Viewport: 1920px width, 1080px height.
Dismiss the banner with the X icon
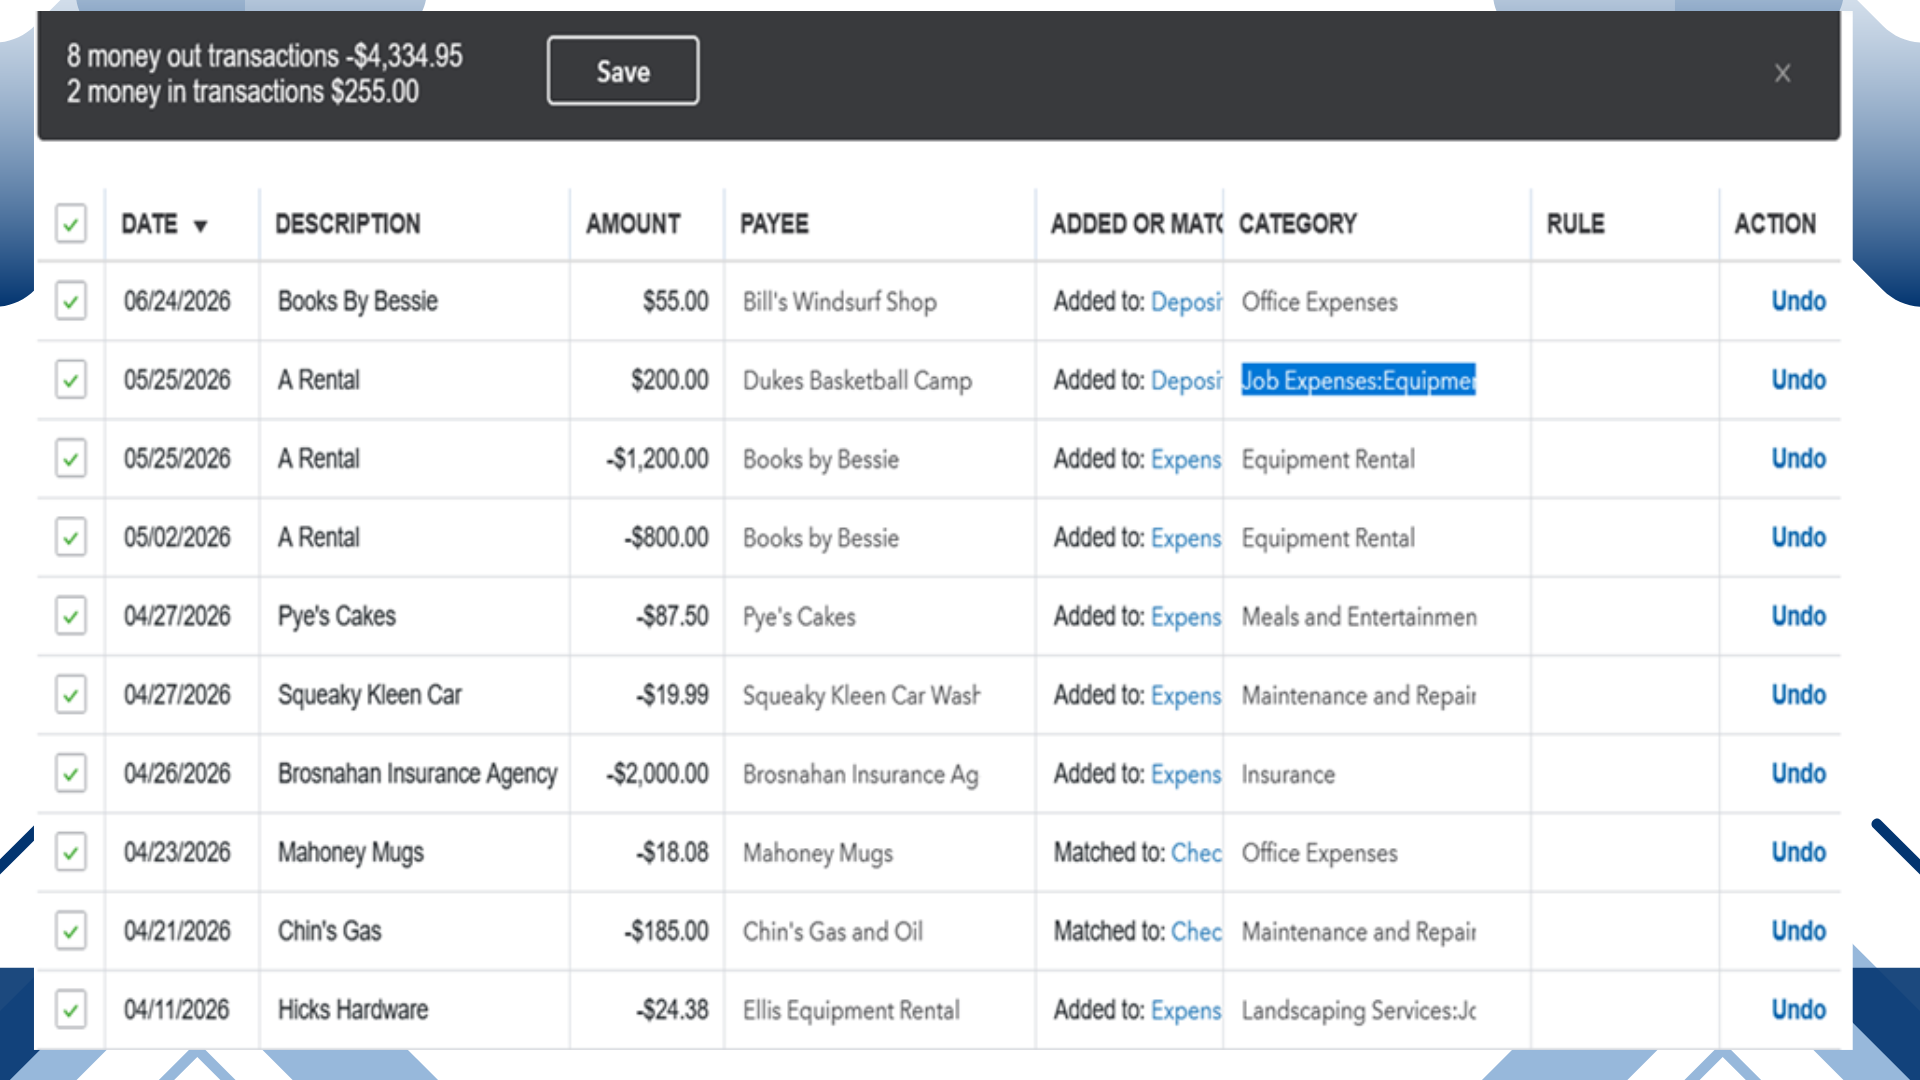click(x=1782, y=73)
